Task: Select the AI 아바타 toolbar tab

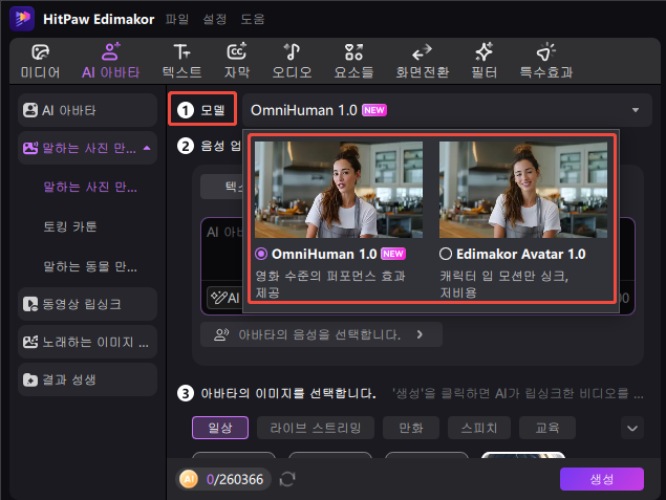Action: (x=110, y=61)
